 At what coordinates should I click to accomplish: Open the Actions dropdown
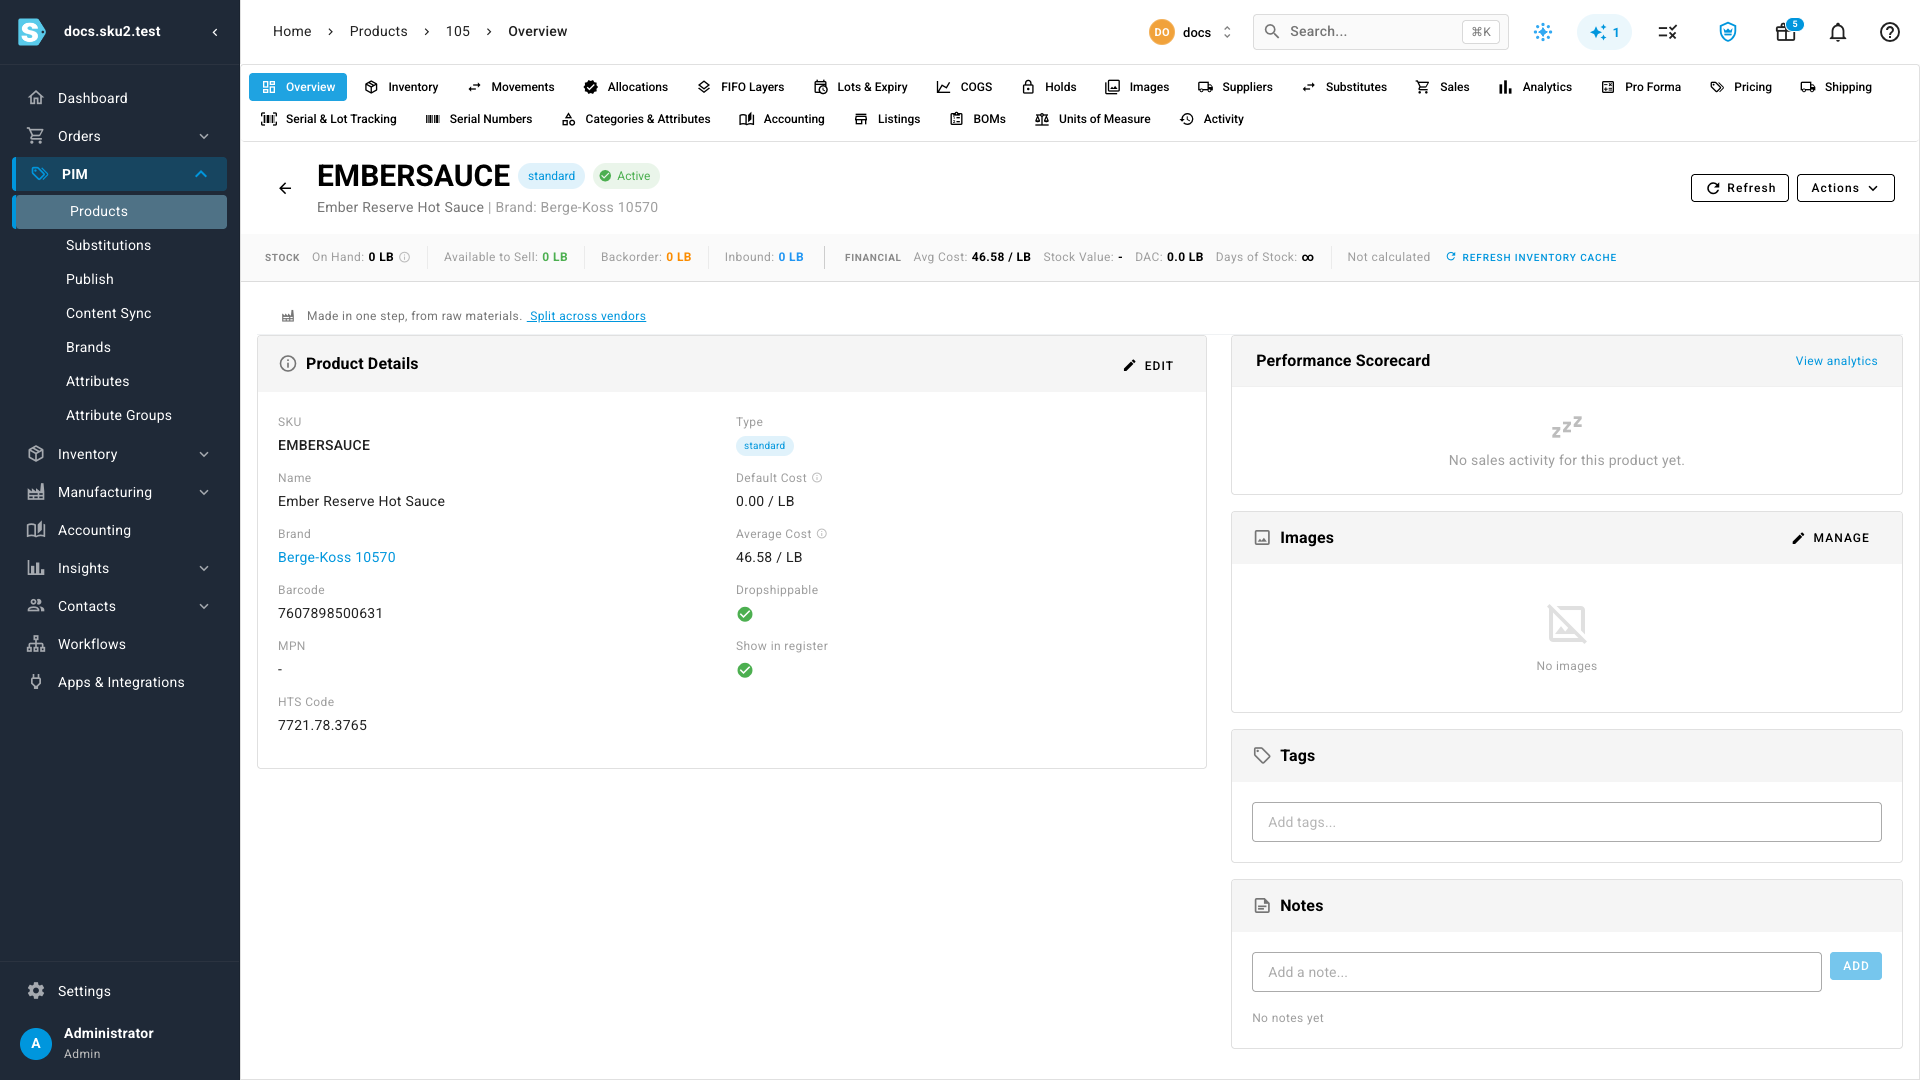tap(1845, 188)
